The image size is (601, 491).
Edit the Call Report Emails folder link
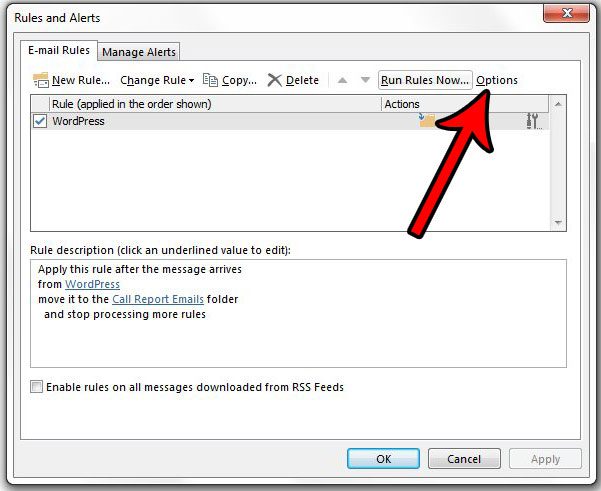(158, 299)
